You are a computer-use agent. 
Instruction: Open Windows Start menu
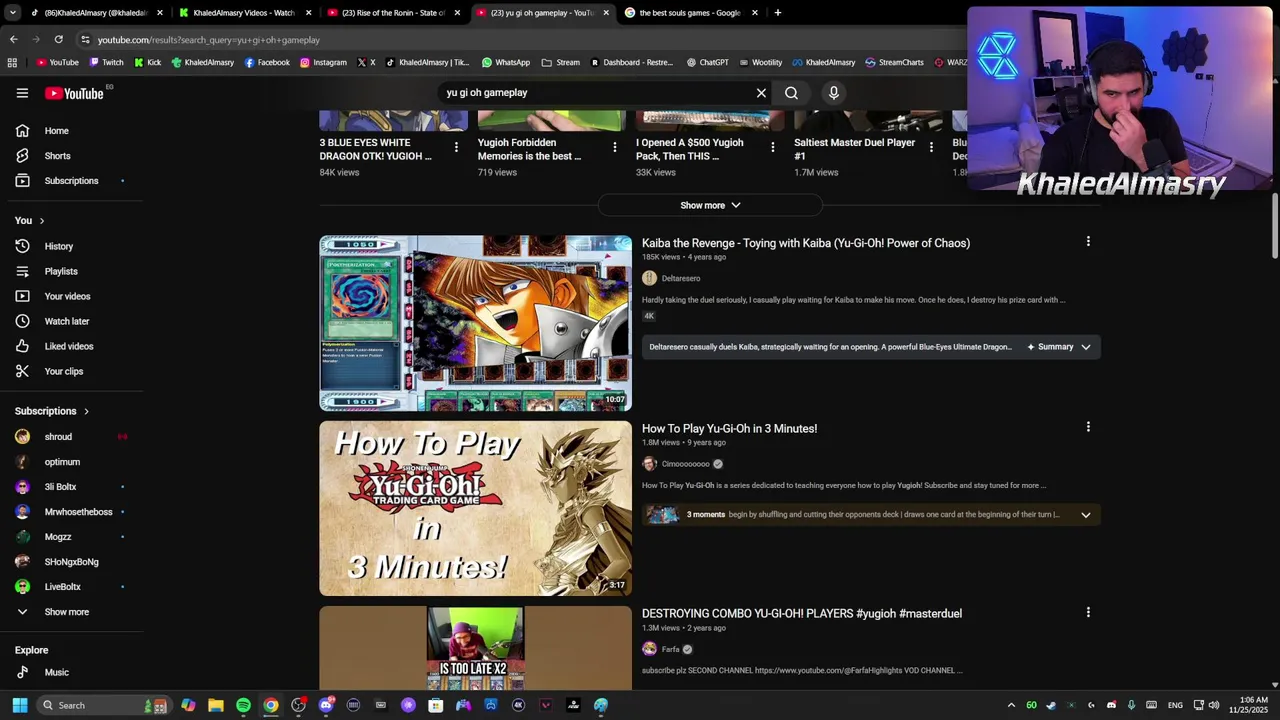[x=19, y=705]
